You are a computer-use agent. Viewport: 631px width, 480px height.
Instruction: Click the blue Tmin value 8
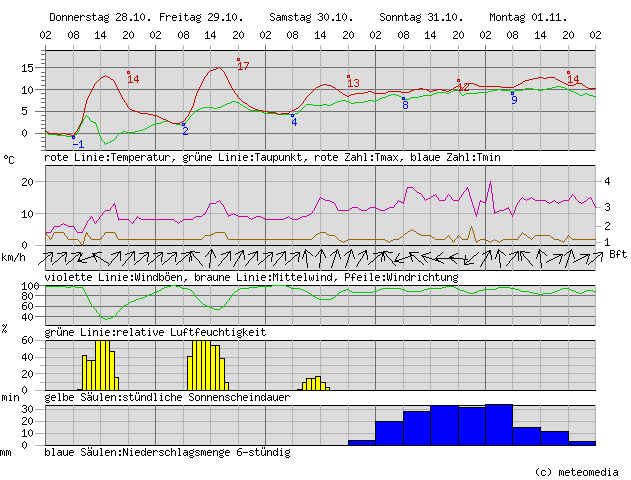(x=405, y=105)
